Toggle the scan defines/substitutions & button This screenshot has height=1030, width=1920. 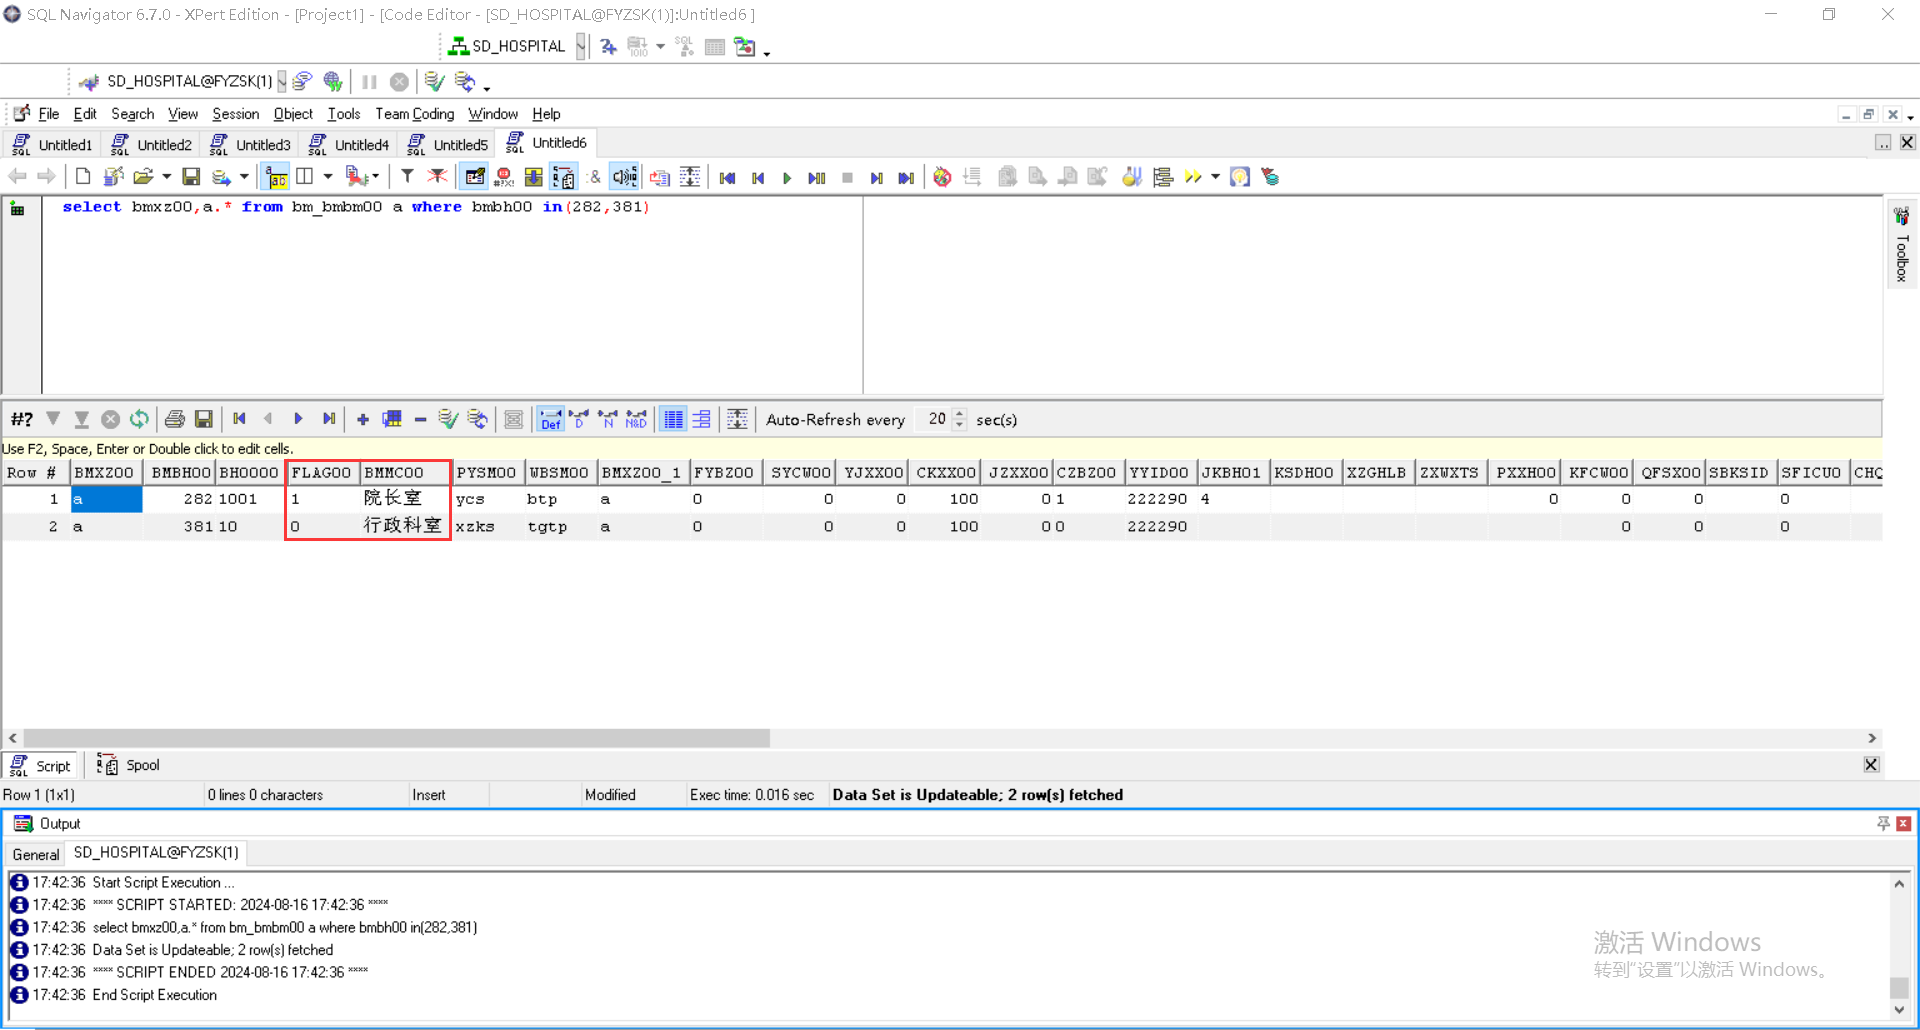click(595, 177)
